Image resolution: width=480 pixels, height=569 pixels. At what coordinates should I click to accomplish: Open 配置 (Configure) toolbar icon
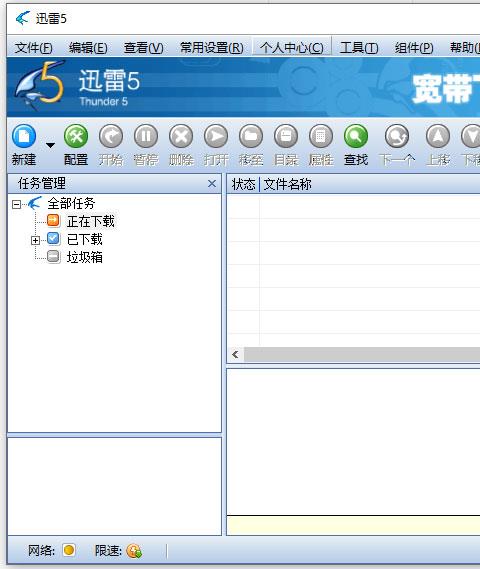click(x=76, y=136)
